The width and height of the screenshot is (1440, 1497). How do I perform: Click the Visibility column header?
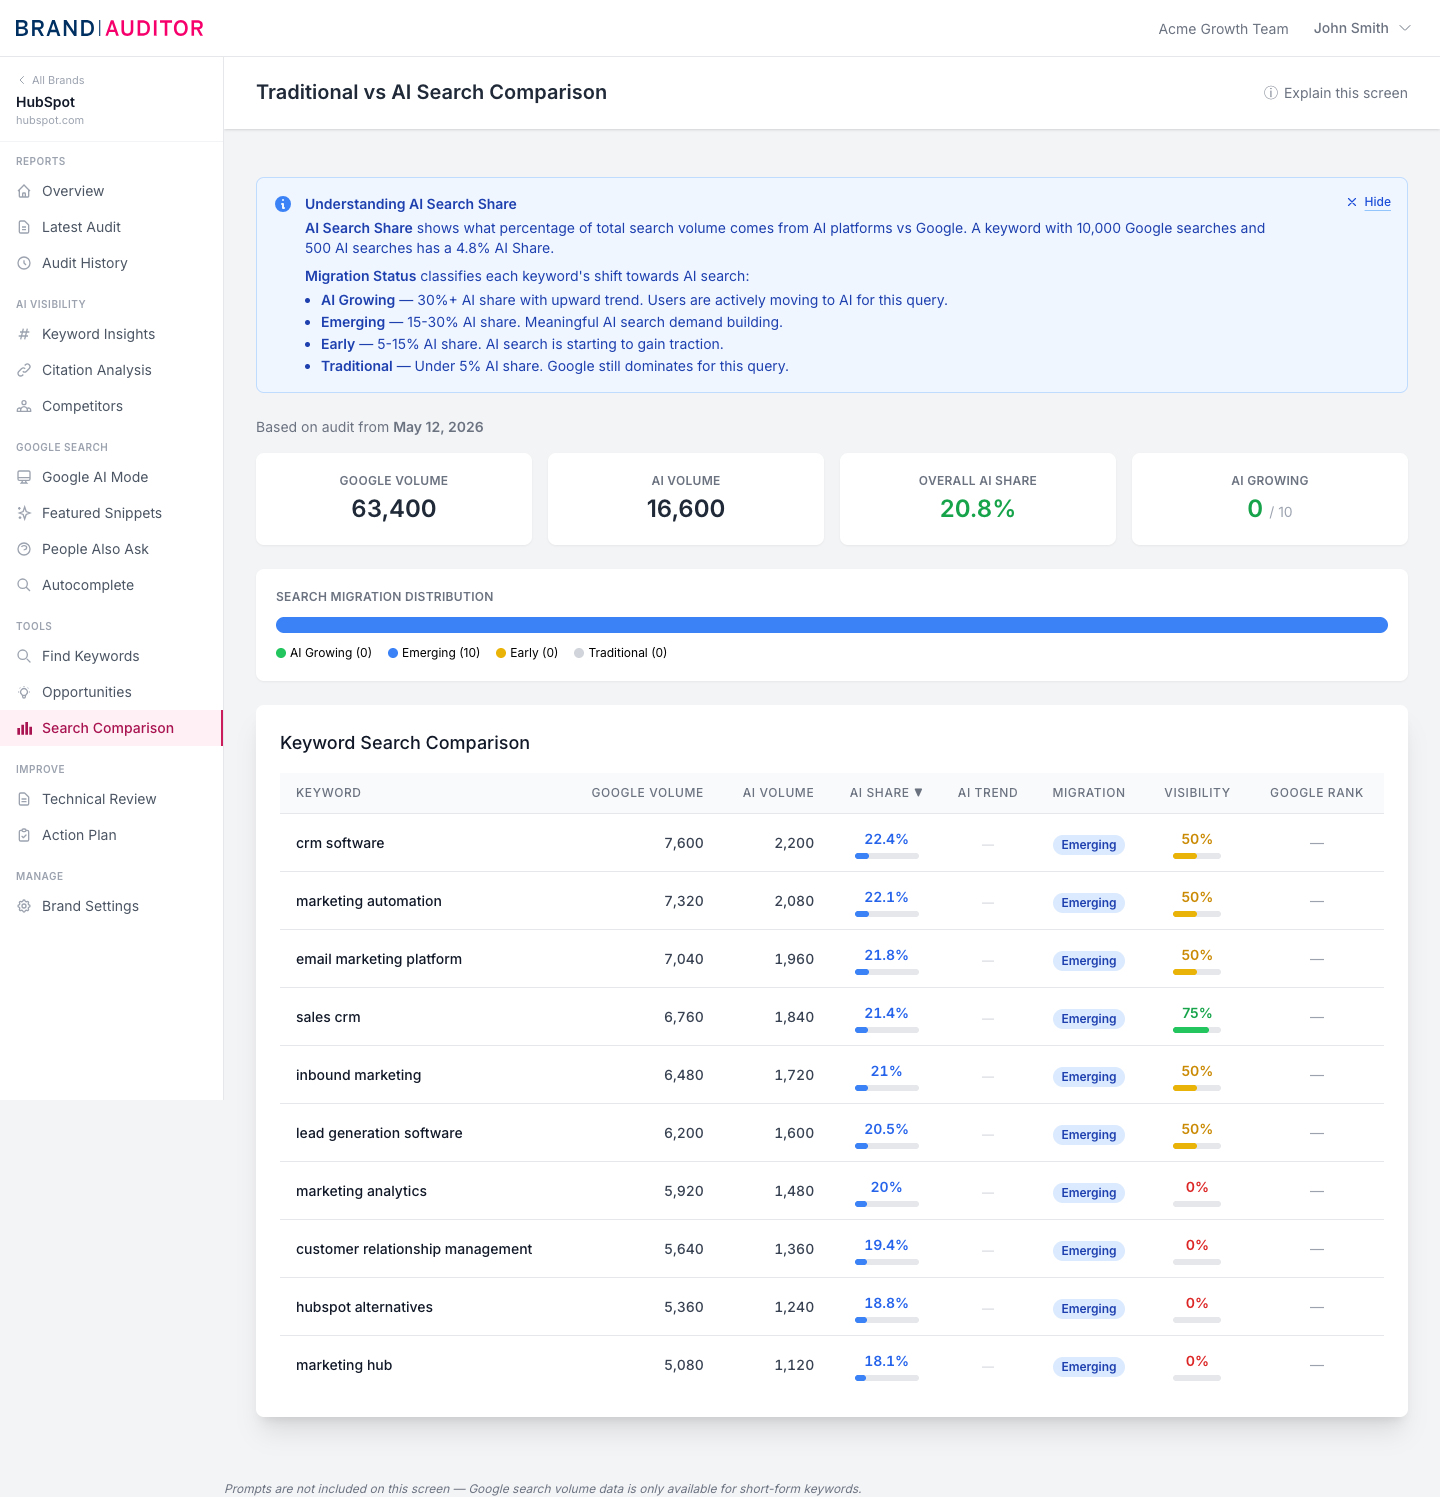(1197, 793)
